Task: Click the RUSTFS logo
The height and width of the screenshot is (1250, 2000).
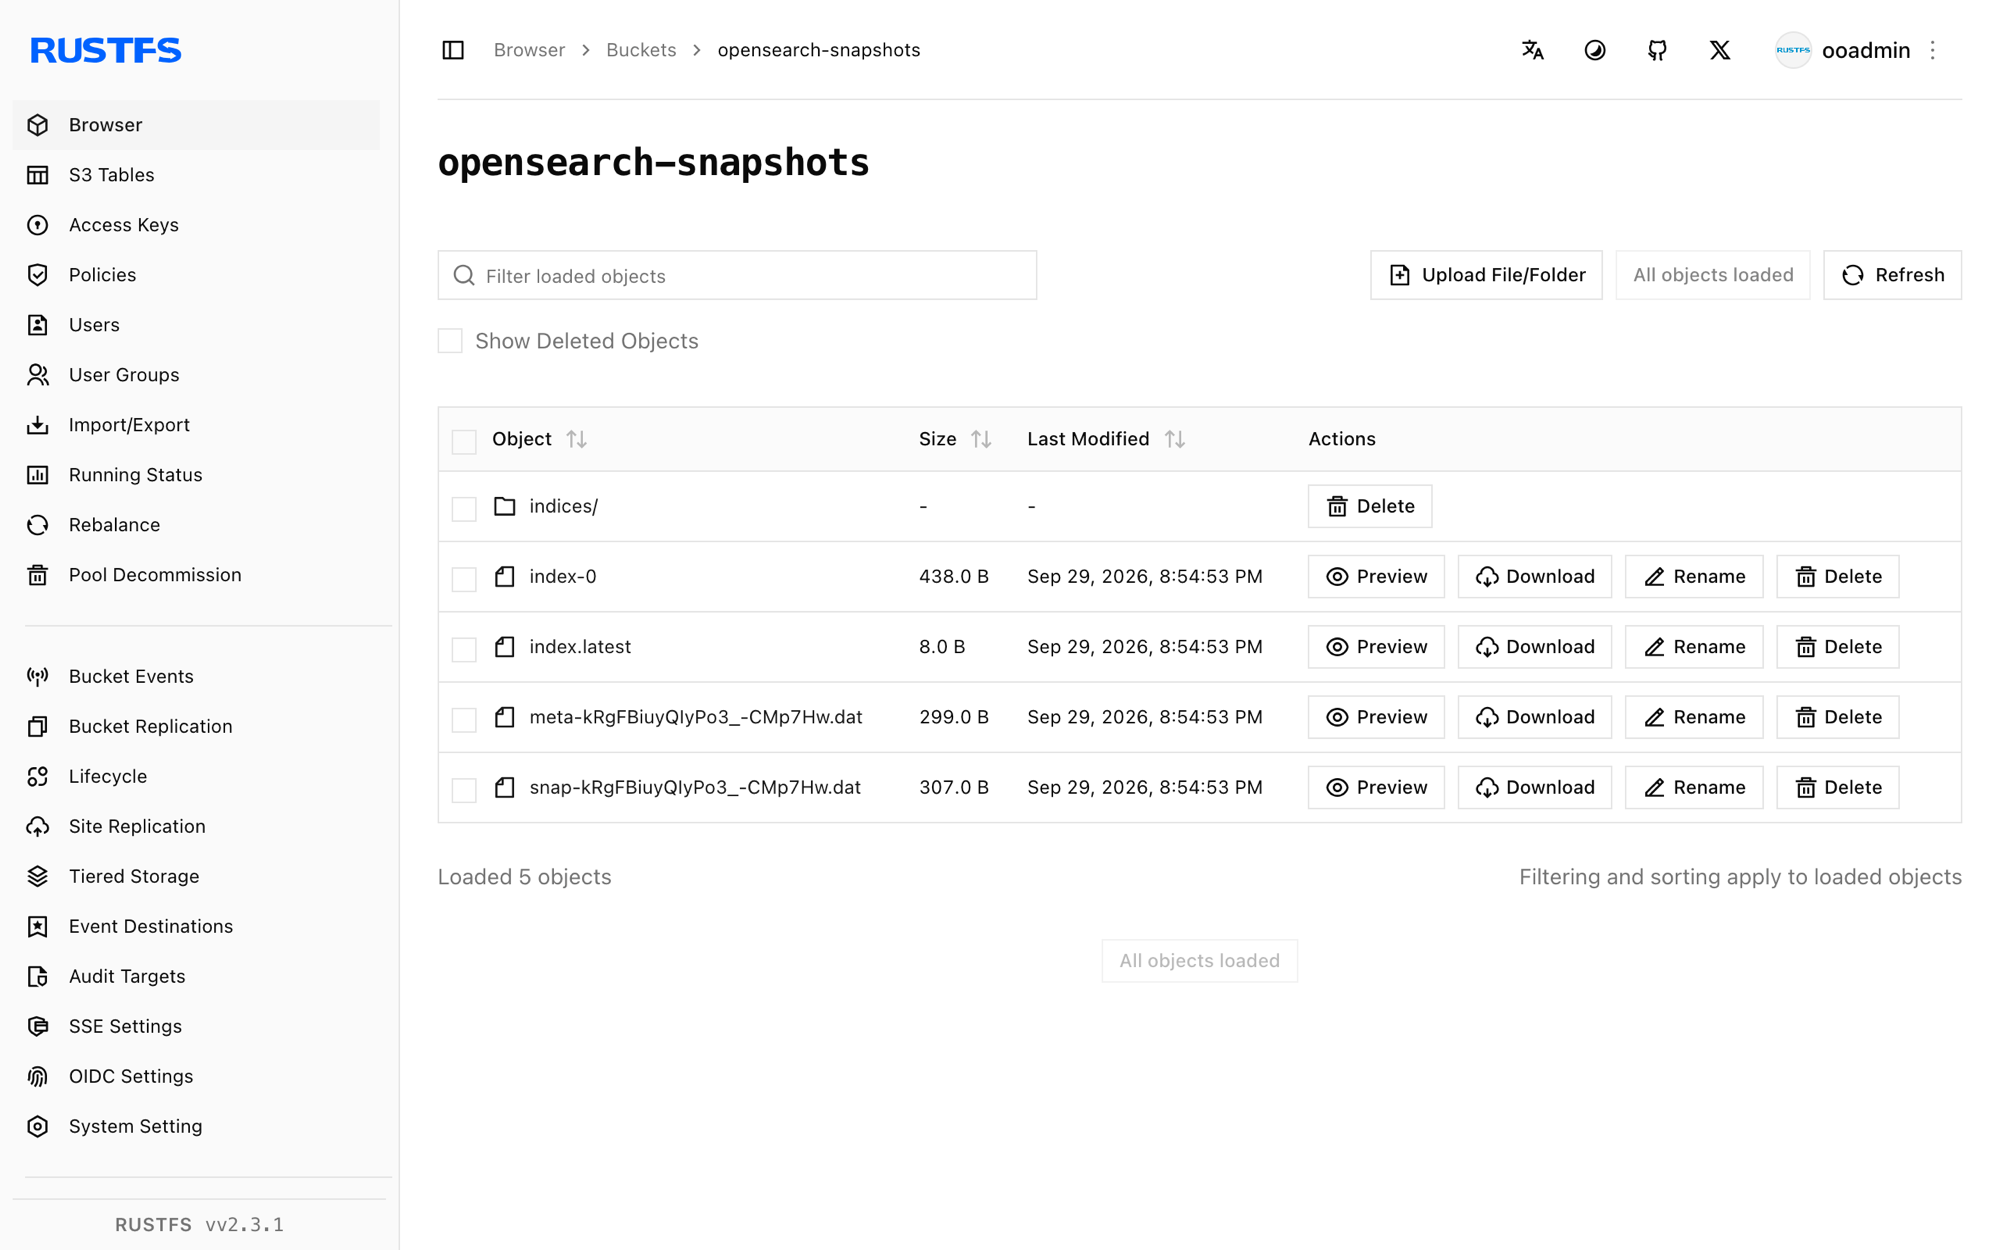Action: coord(105,50)
